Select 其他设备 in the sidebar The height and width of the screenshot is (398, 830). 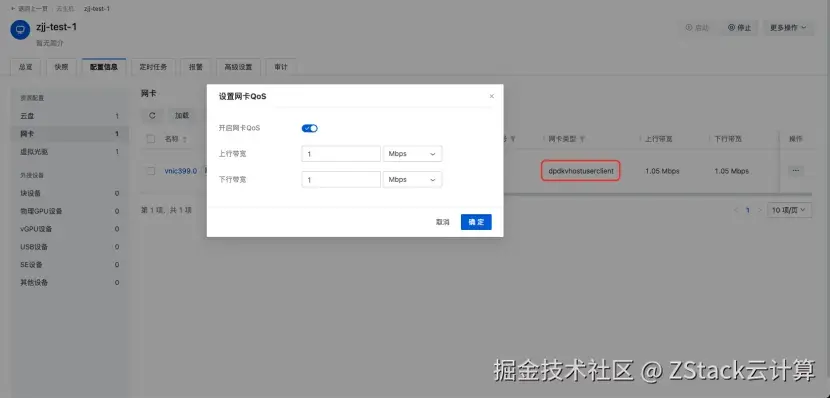tap(69, 283)
